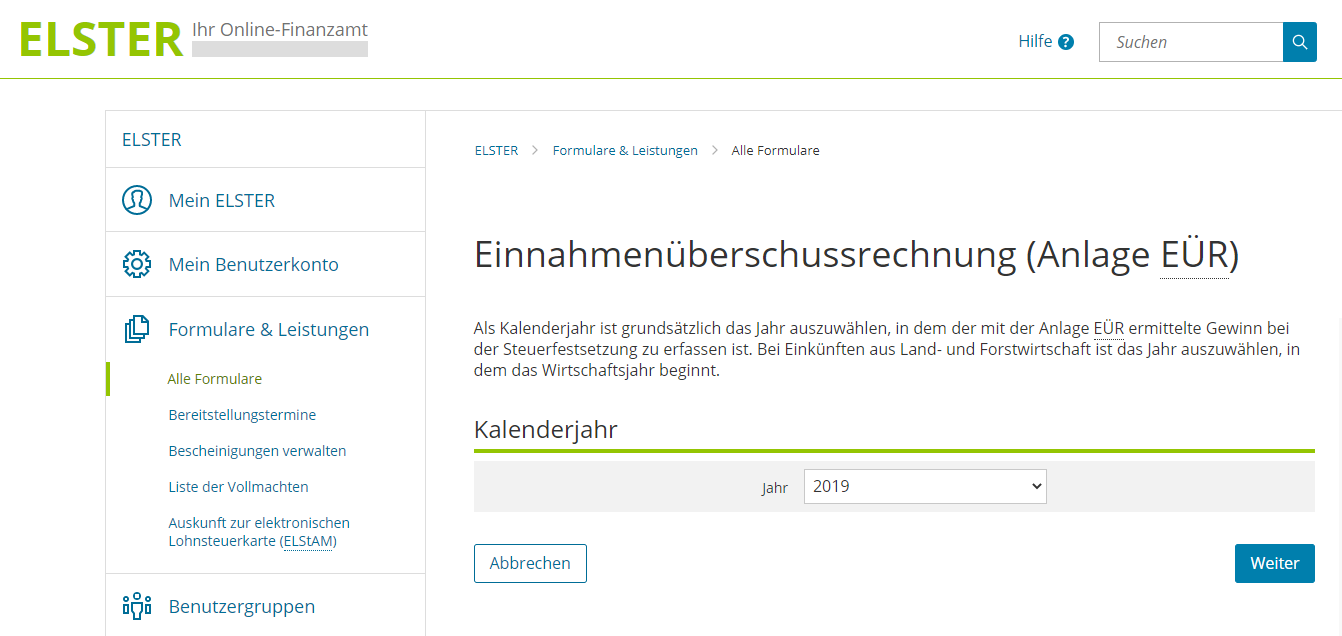This screenshot has width=1342, height=636.
Task: Open Liste der Vollmachten
Action: (x=238, y=487)
